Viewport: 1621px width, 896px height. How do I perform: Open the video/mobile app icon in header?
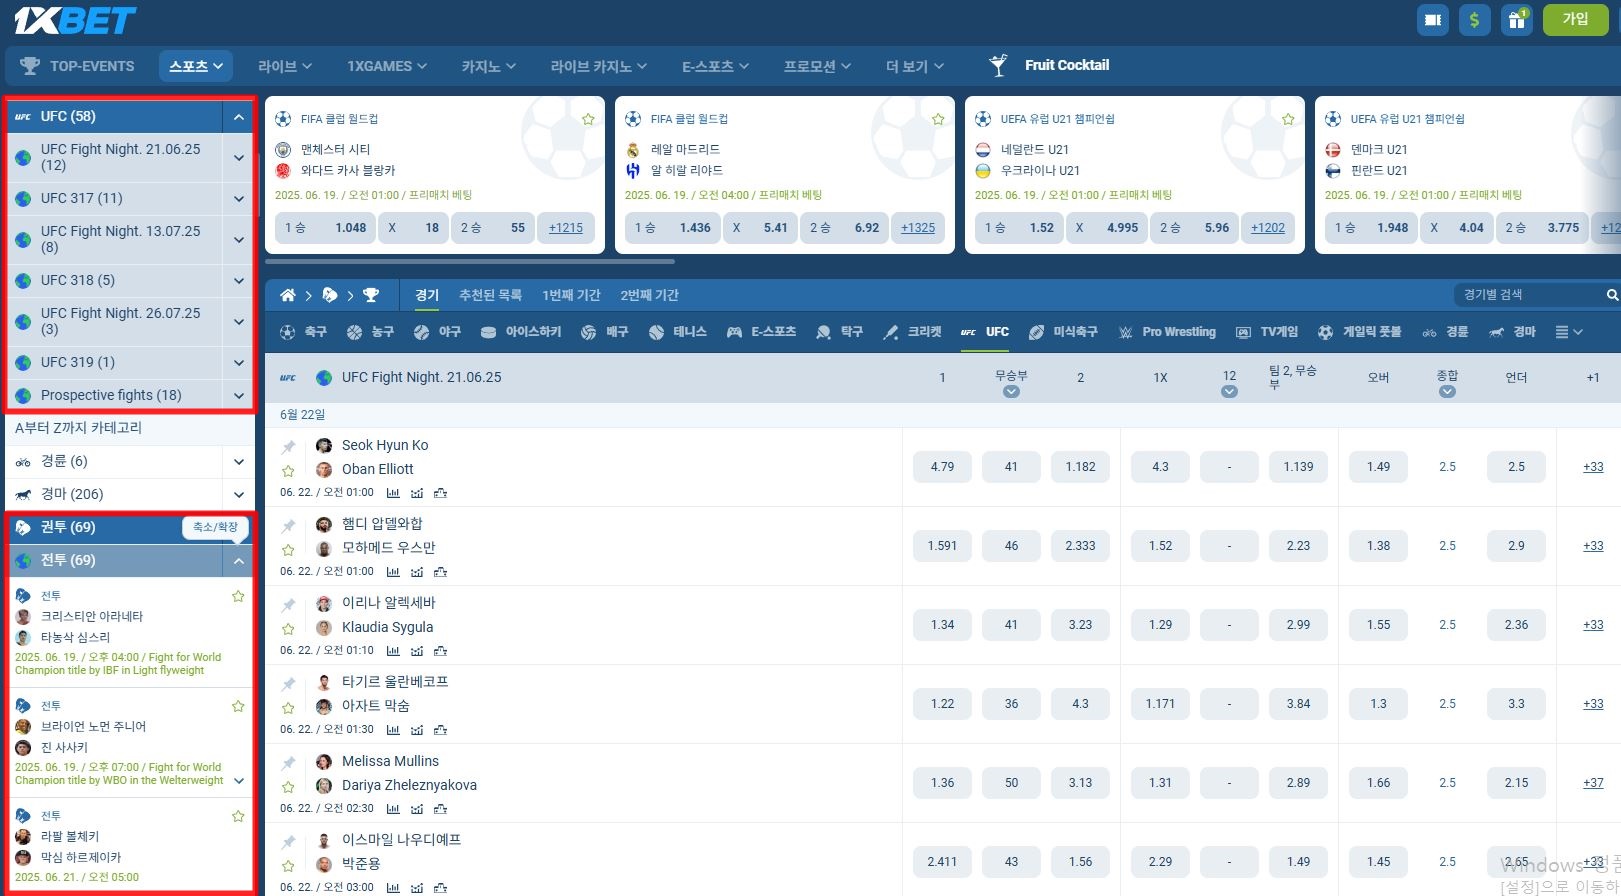(1433, 20)
